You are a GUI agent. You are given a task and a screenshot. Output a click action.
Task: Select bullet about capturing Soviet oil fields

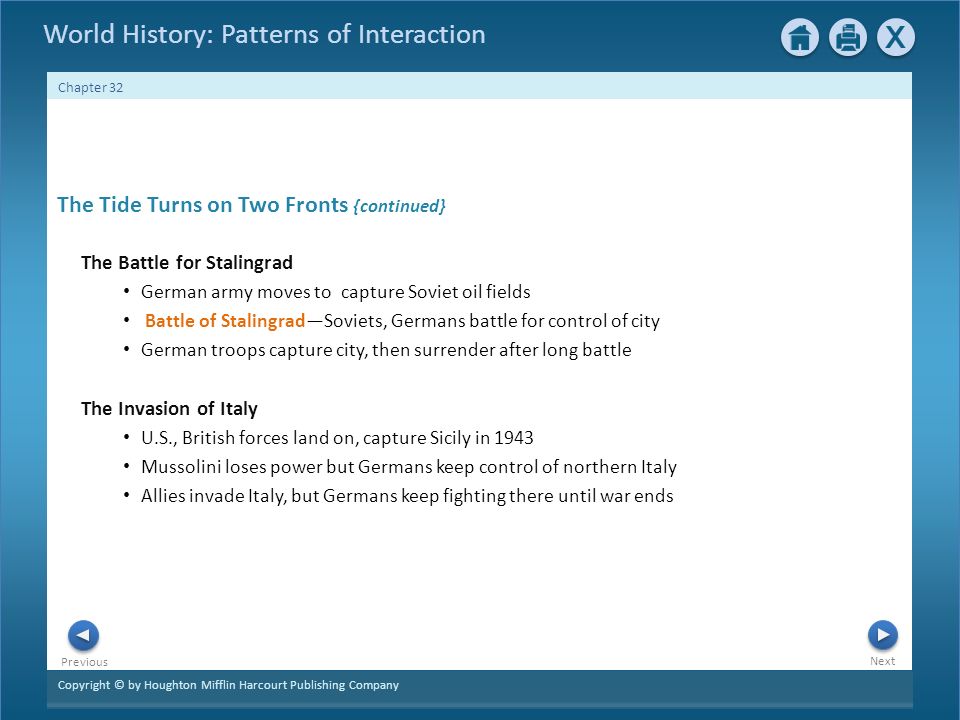pyautogui.click(x=336, y=292)
